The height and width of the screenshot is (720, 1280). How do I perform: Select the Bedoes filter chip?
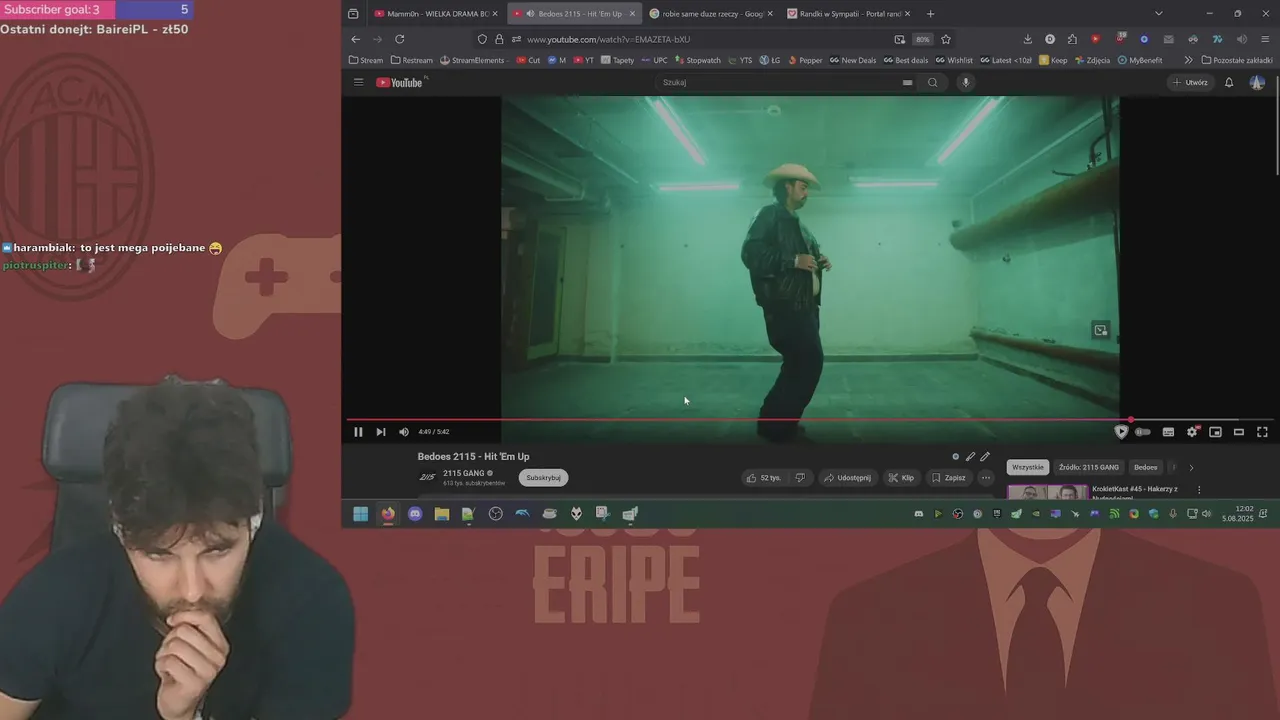pyautogui.click(x=1146, y=467)
